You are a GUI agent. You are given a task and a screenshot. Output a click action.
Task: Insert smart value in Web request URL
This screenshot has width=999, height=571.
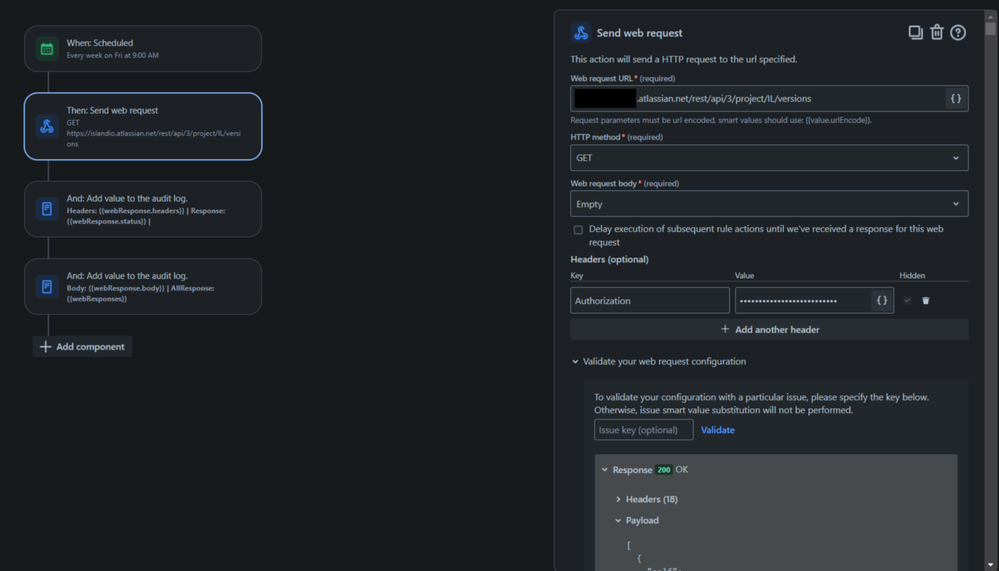[956, 99]
